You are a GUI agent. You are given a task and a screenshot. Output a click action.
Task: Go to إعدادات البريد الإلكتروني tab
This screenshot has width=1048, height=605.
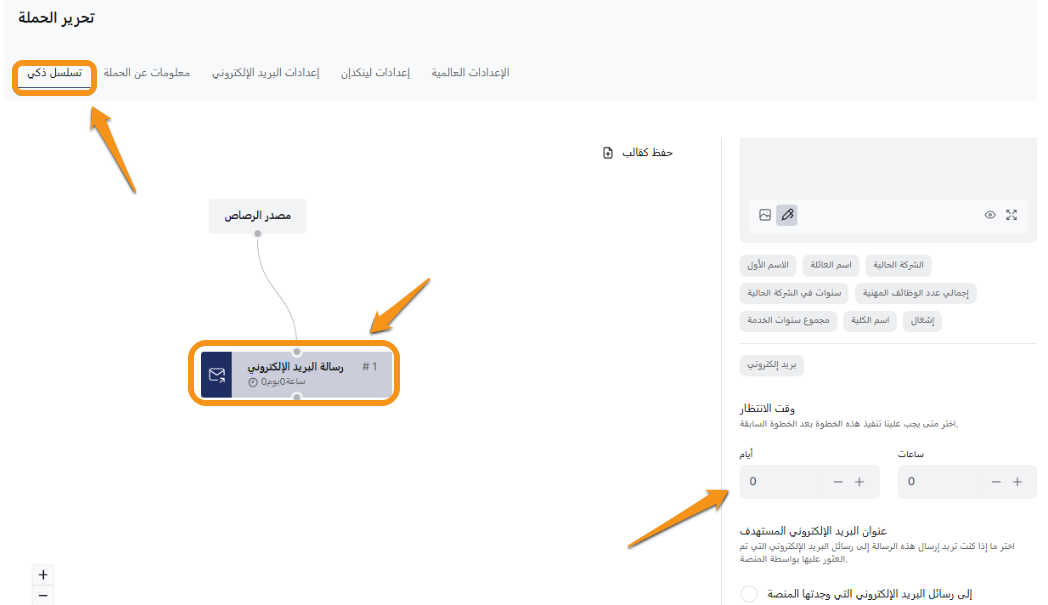coord(265,73)
